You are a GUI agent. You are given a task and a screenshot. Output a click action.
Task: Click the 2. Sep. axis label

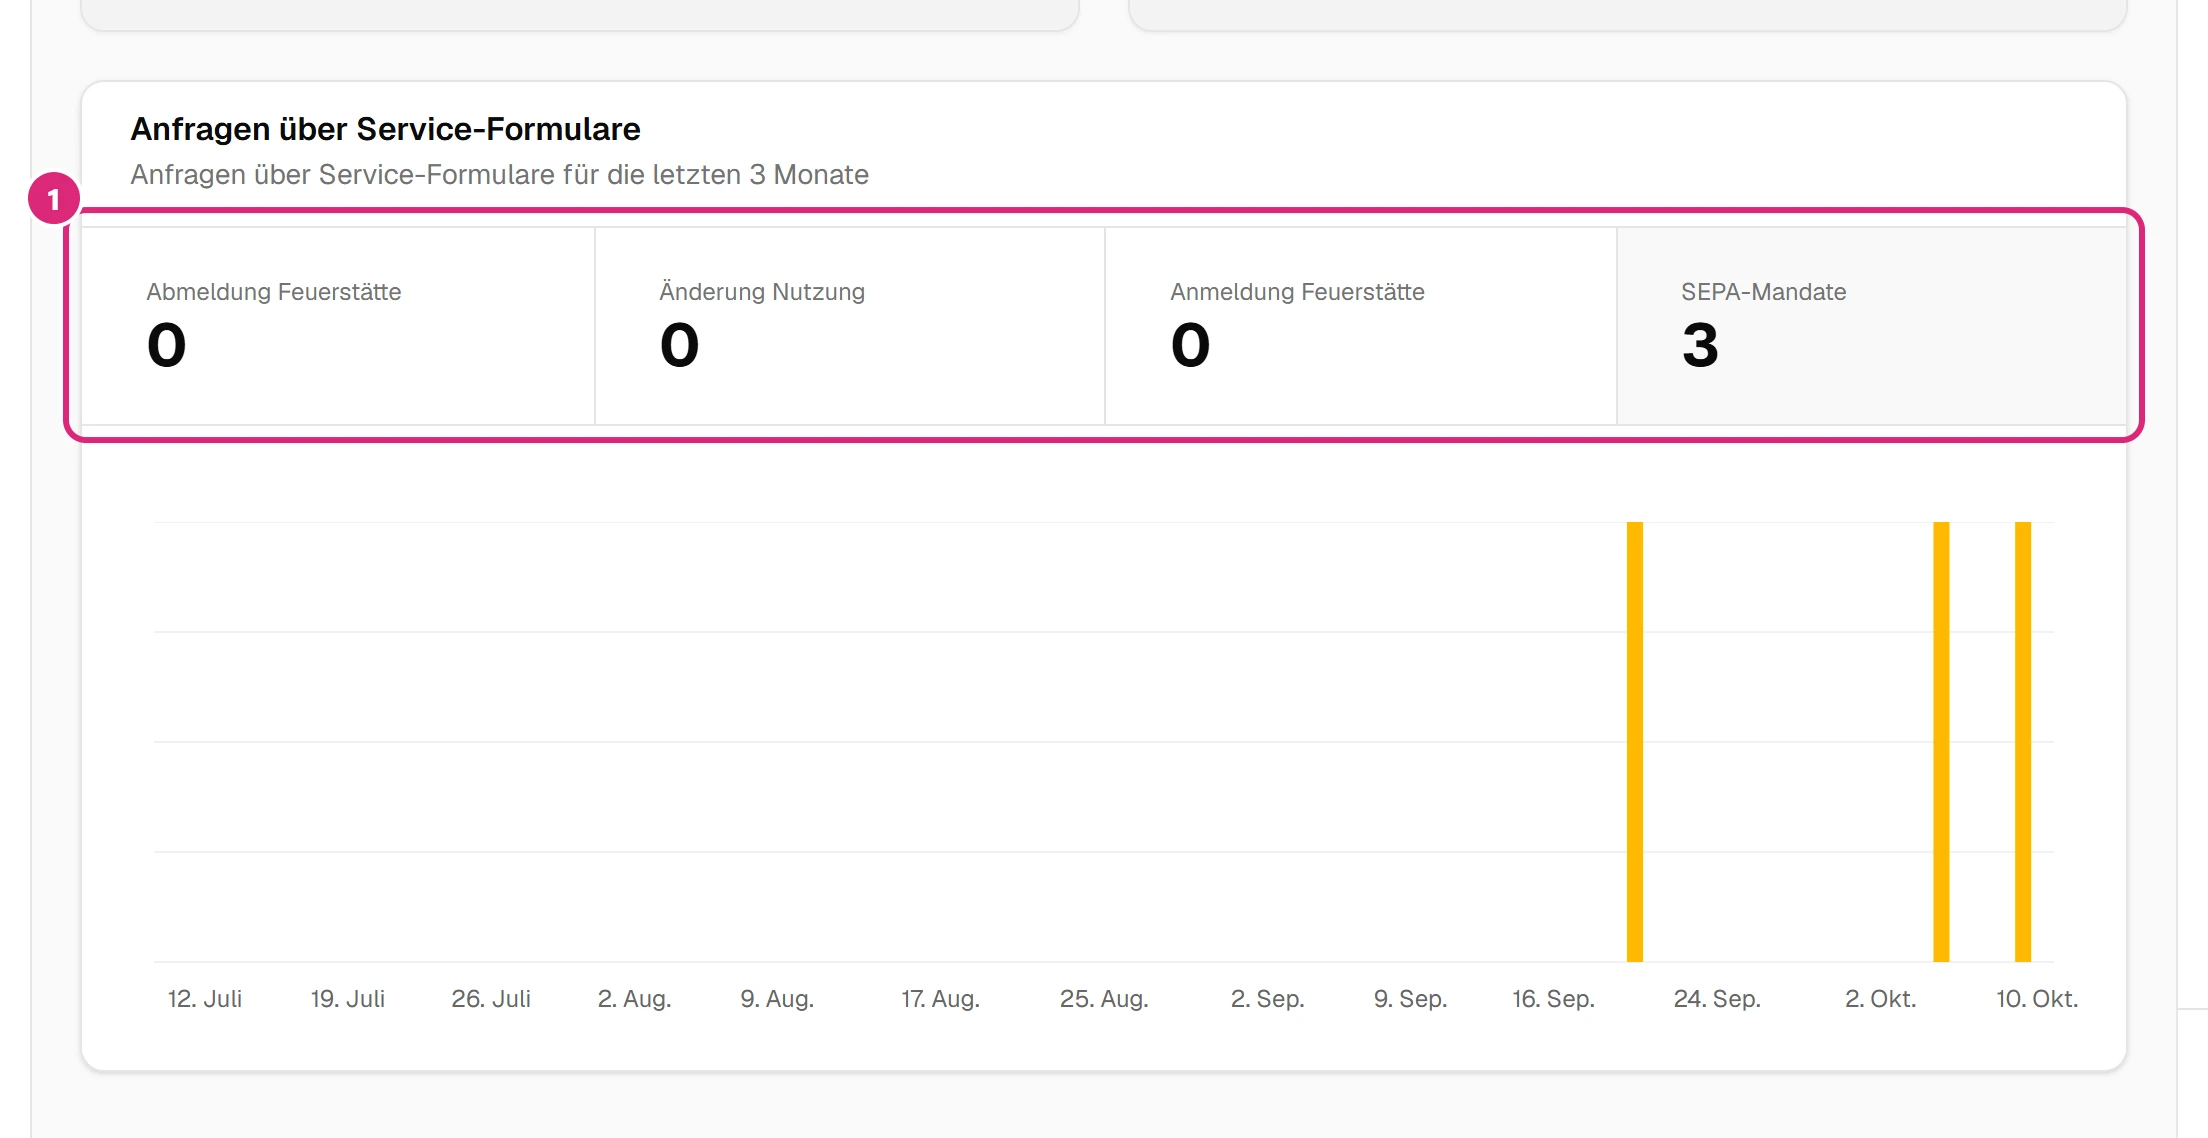coord(1267,999)
